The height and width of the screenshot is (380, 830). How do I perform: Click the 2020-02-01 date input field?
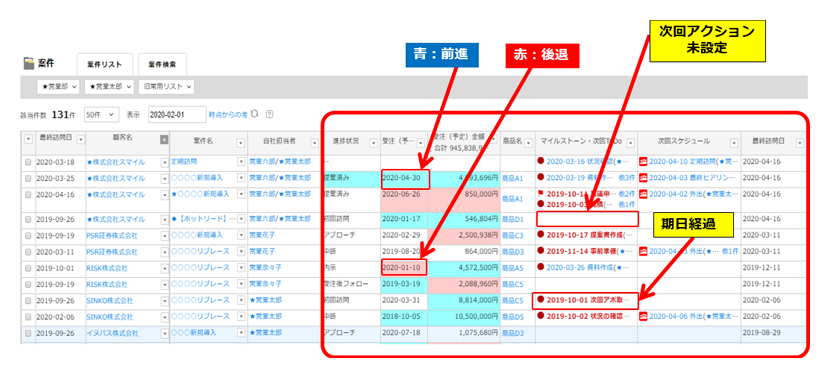click(177, 114)
